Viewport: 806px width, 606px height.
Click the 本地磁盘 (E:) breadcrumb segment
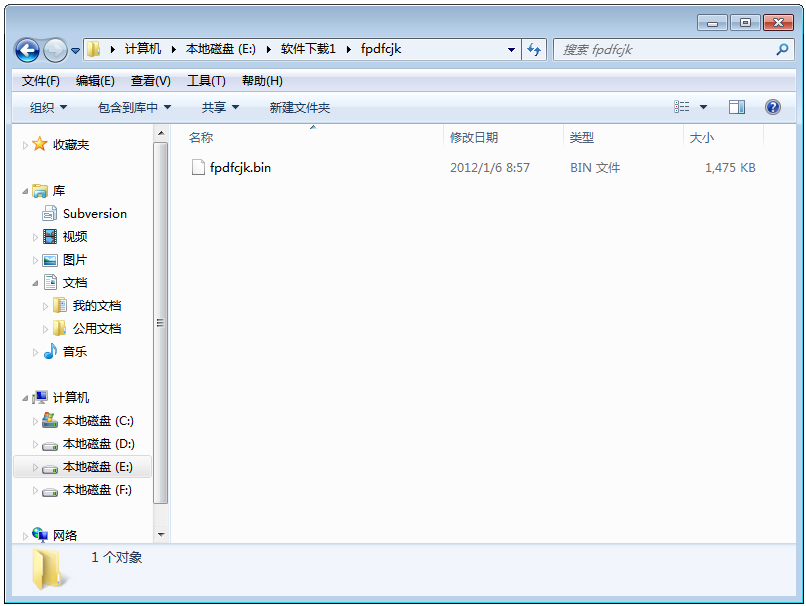point(221,49)
